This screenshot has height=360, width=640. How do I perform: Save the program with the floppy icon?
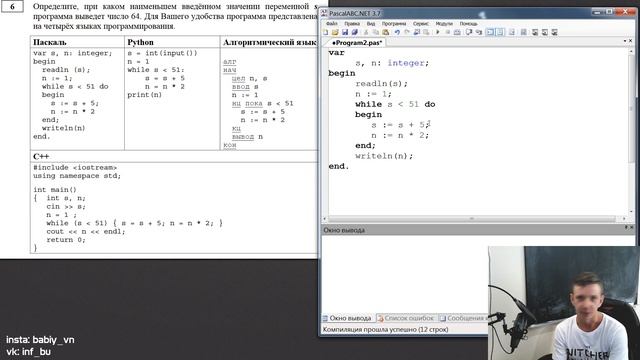(x=345, y=32)
